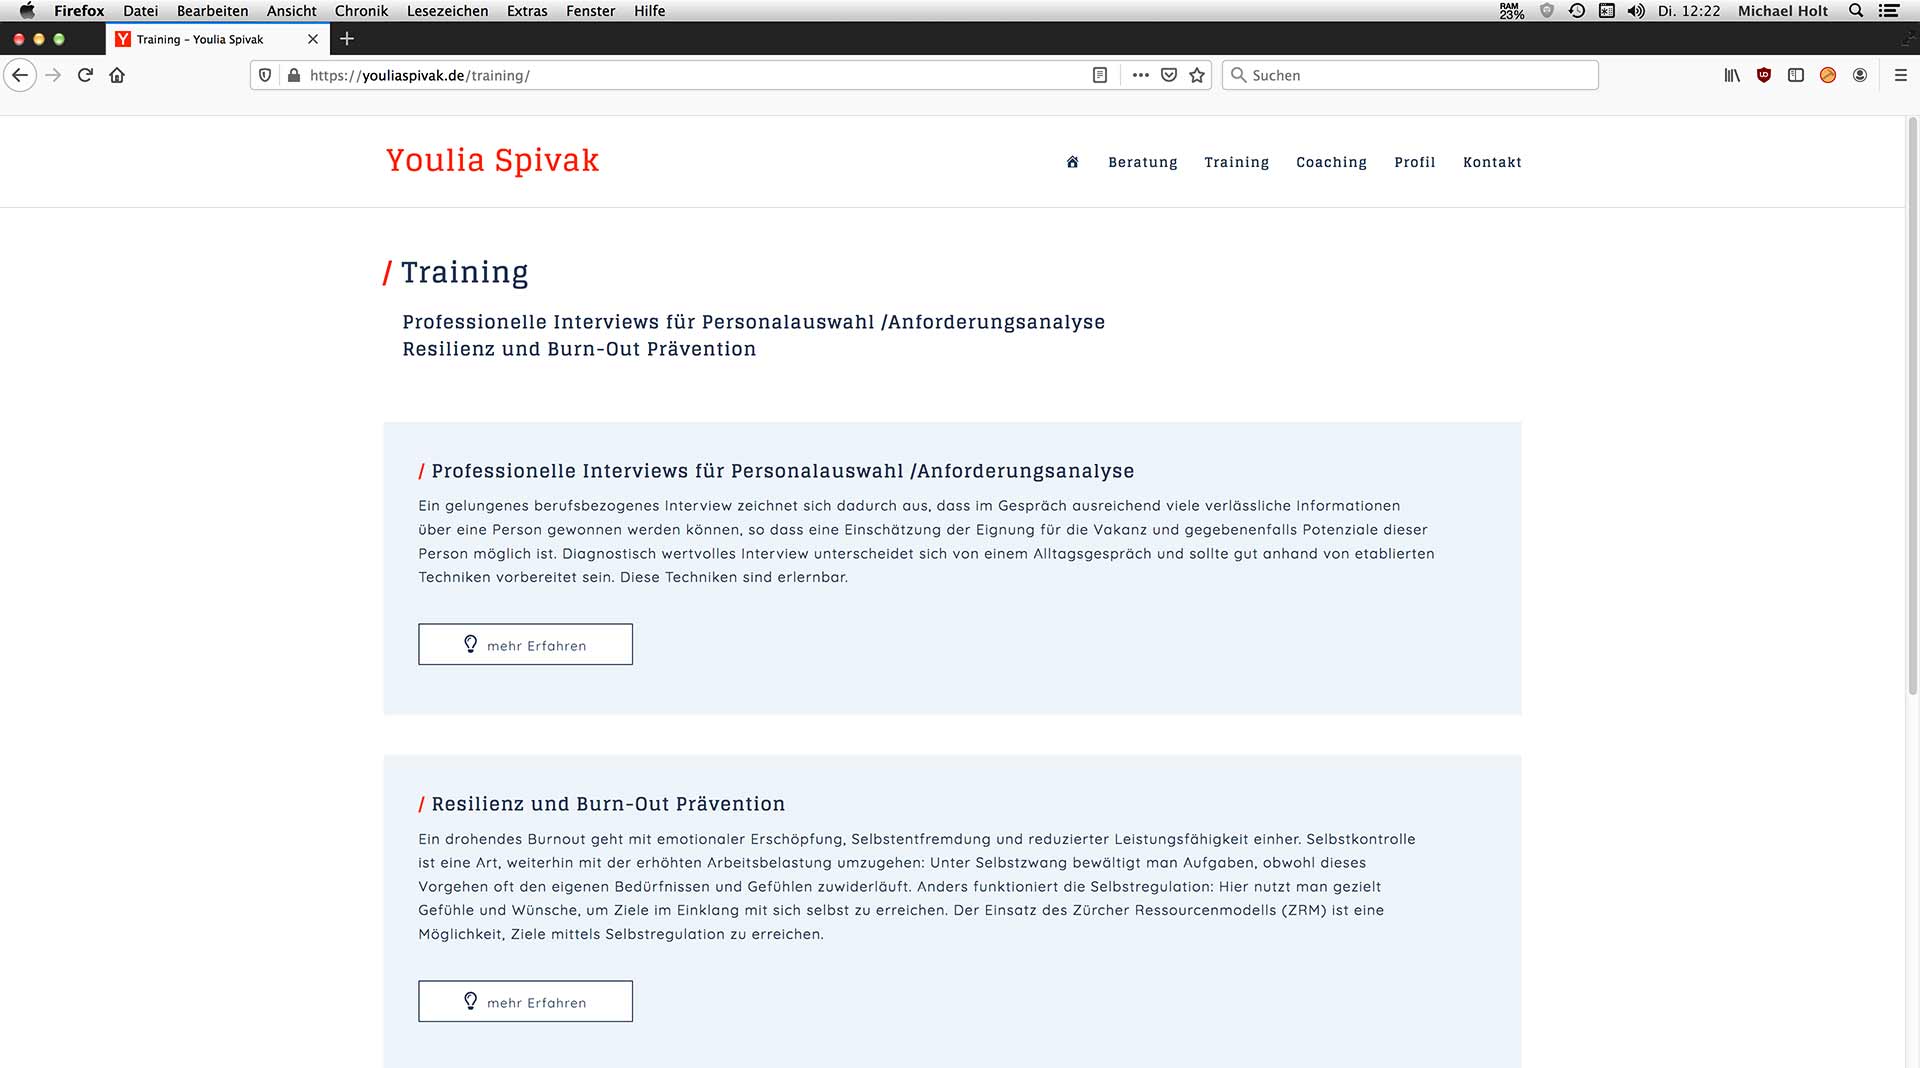Go back to previous page
The width and height of the screenshot is (1920, 1068).
[x=20, y=75]
